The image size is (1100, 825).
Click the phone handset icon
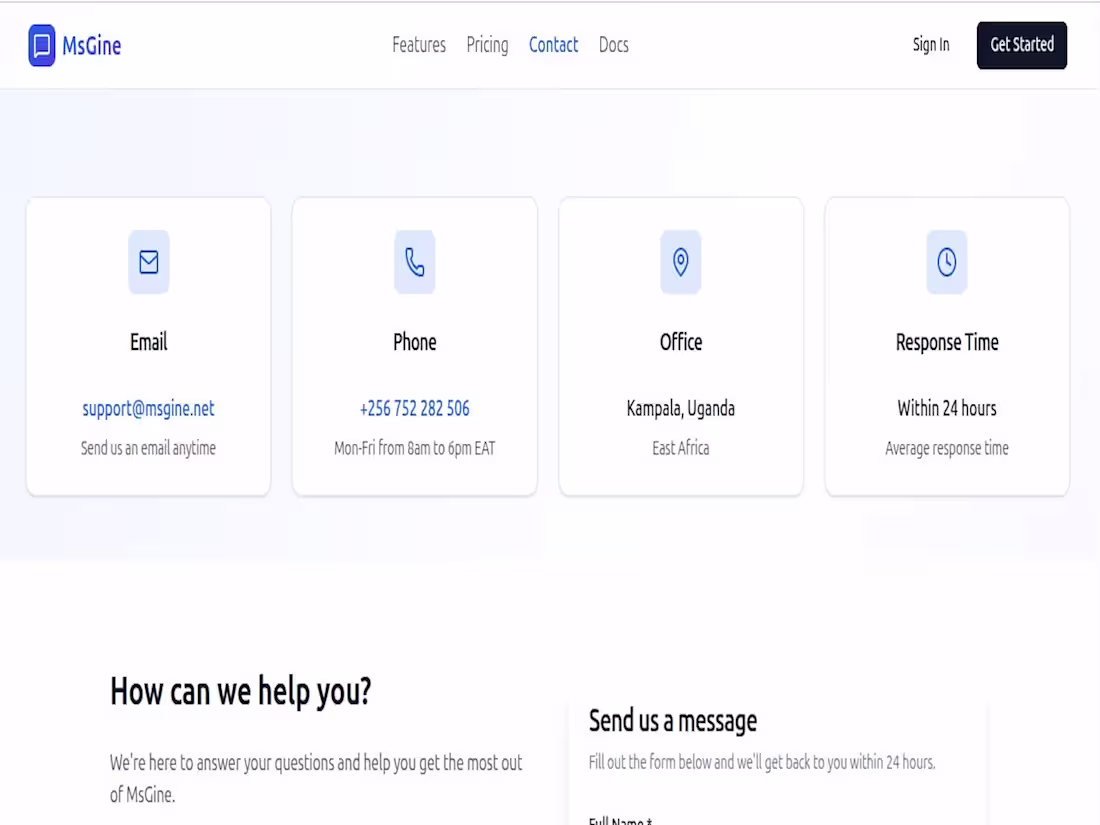tap(414, 262)
